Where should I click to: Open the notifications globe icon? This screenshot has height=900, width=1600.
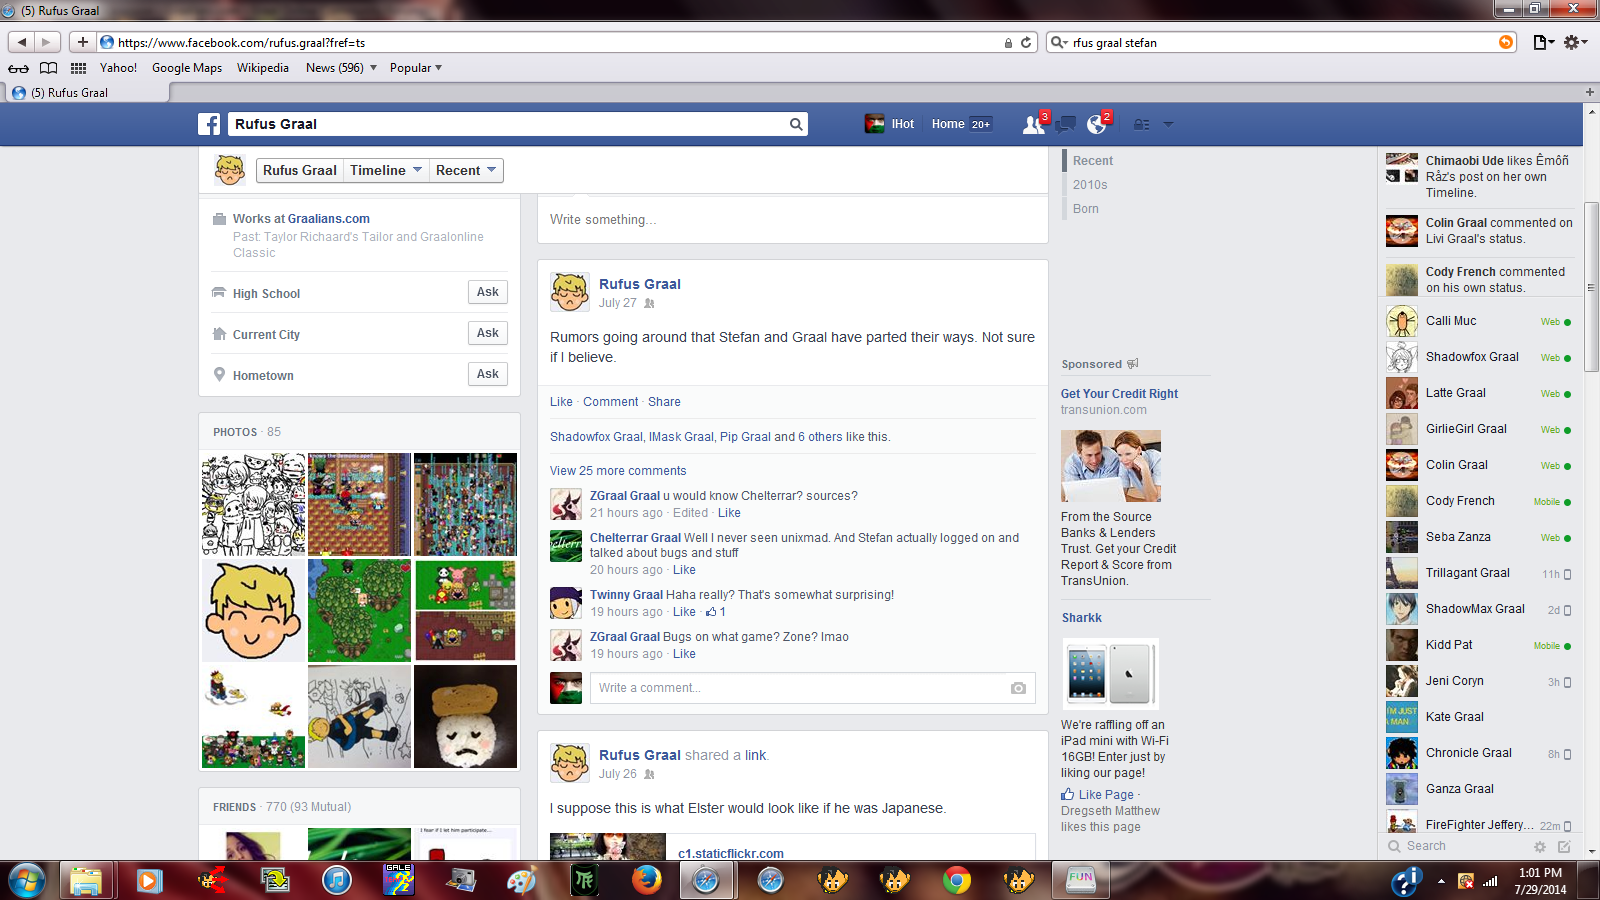point(1097,124)
